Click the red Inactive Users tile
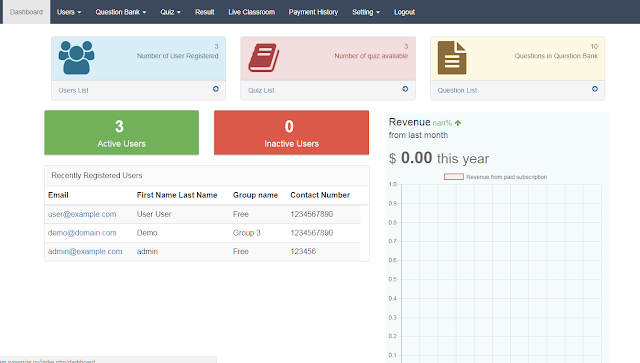Image resolution: width=640 pixels, height=363 pixels. [x=291, y=133]
